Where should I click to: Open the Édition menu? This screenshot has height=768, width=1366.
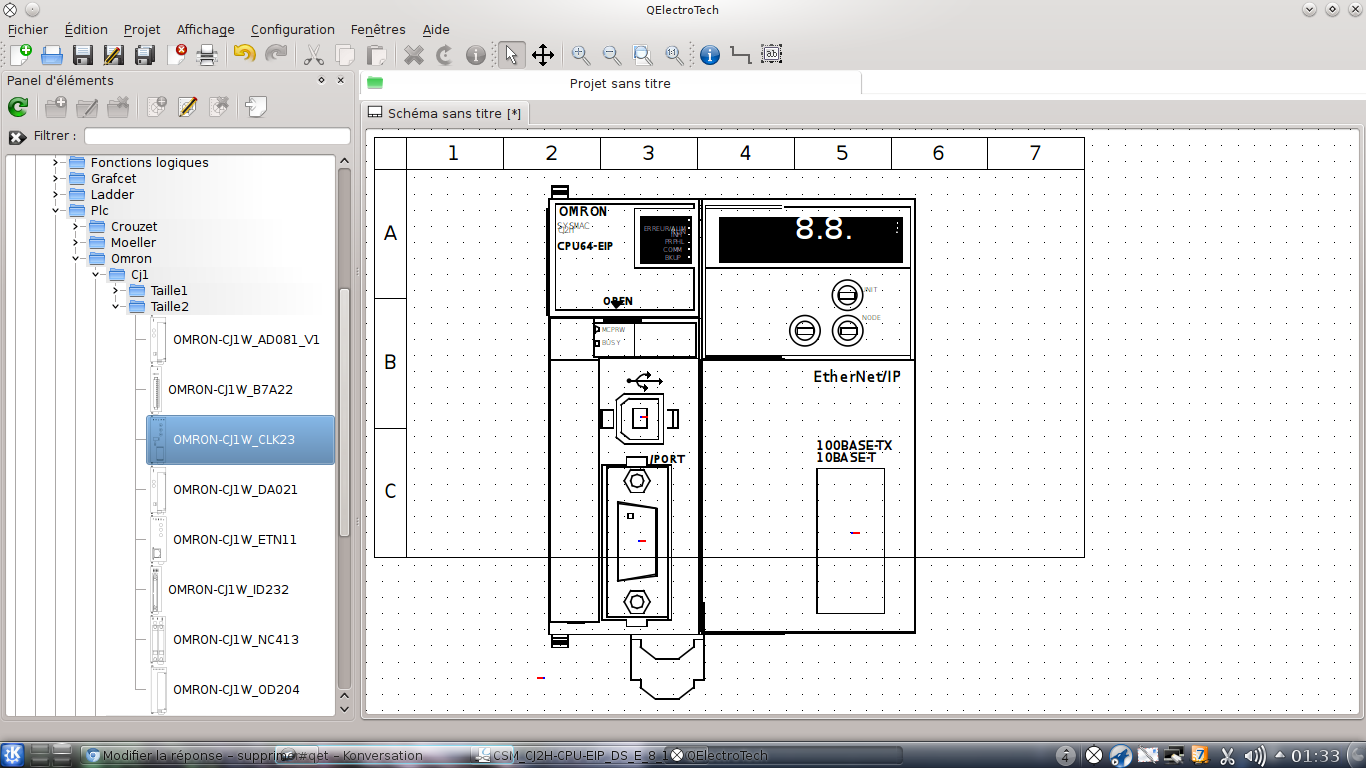(86, 29)
